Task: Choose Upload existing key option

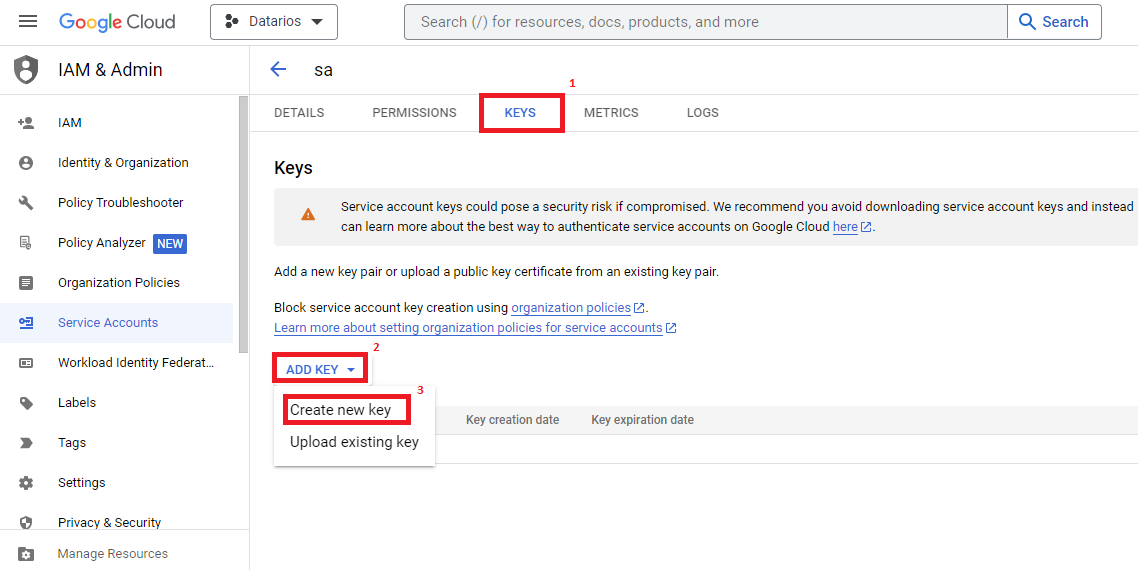Action: [x=354, y=442]
